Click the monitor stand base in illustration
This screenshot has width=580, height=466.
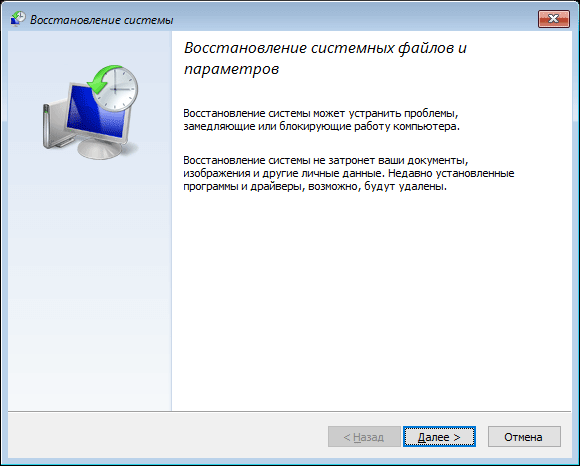[101, 148]
